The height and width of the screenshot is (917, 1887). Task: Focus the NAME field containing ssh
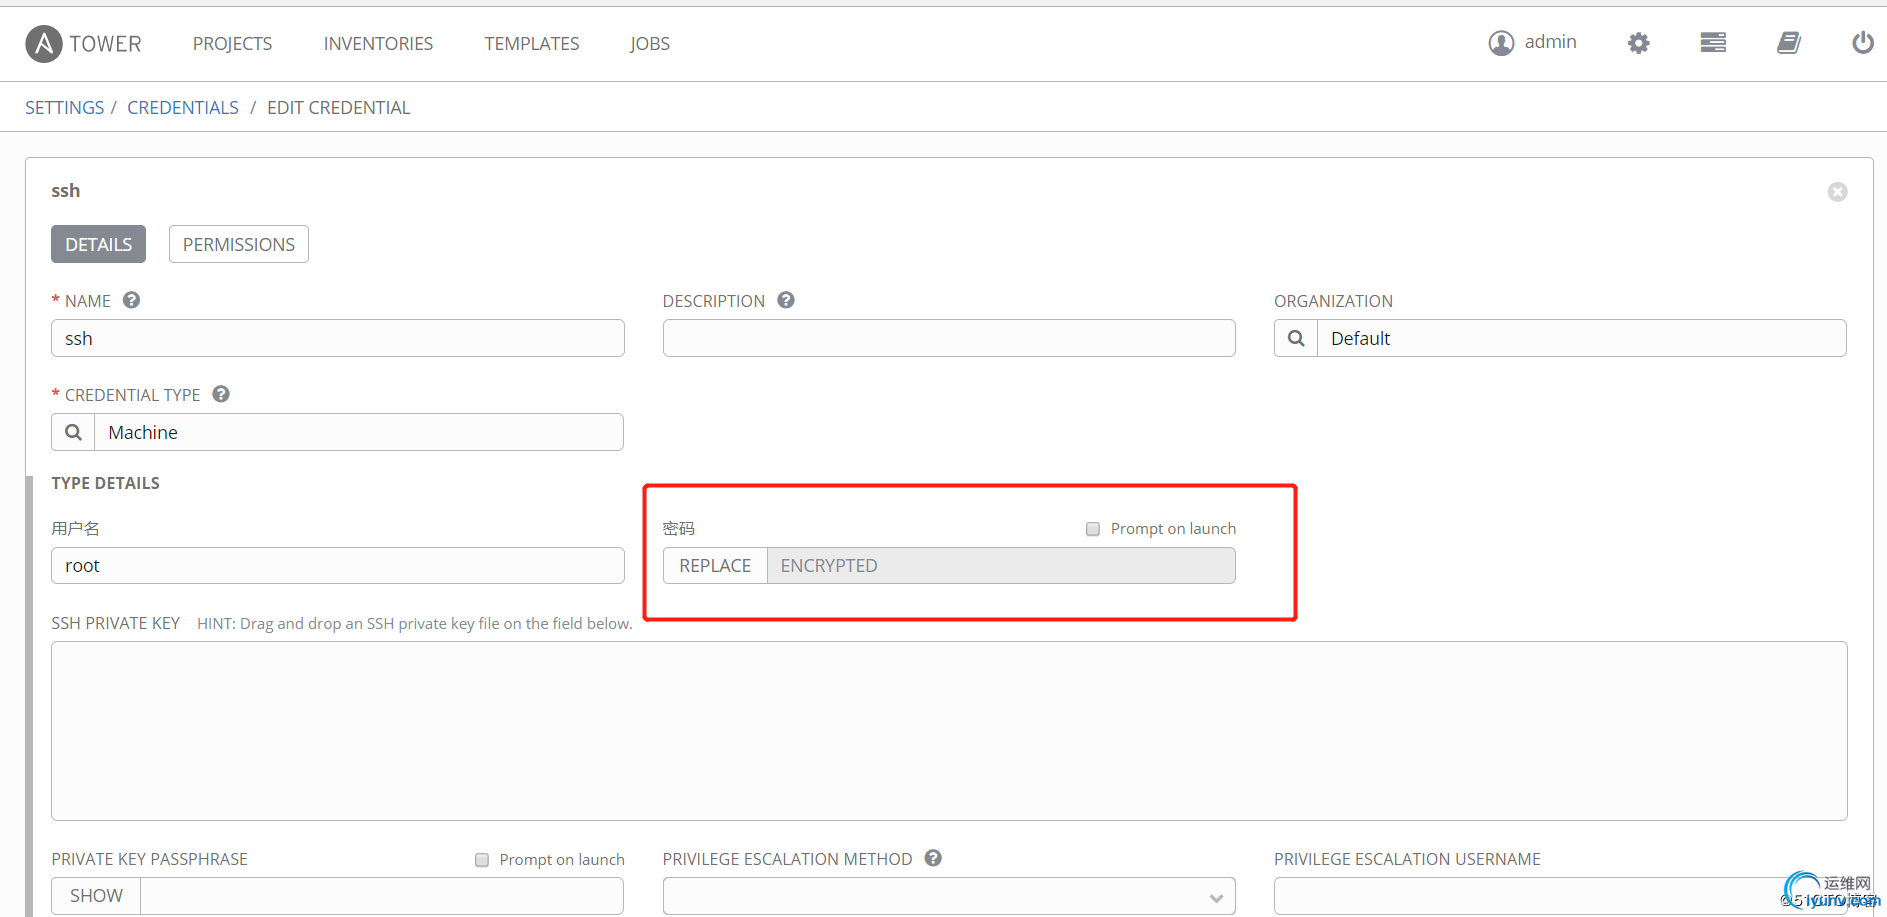338,338
